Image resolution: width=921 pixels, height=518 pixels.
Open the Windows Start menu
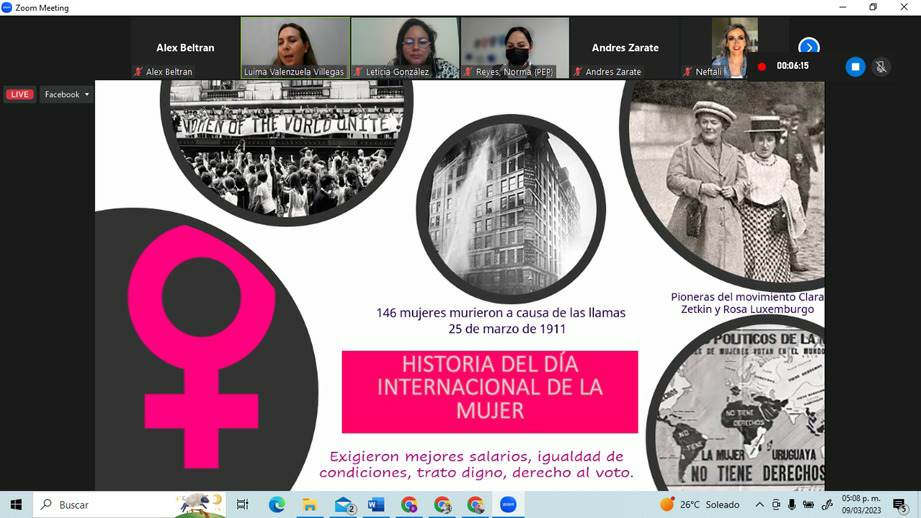tap(16, 504)
